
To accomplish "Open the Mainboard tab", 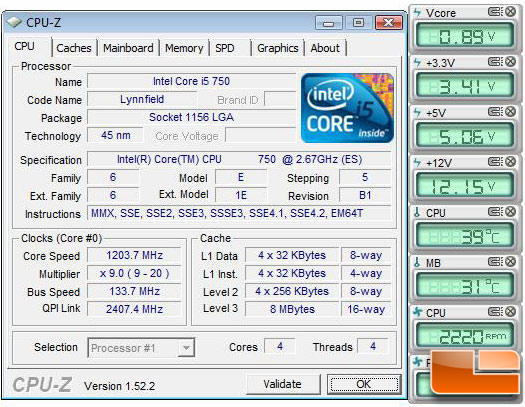I will coord(128,48).
